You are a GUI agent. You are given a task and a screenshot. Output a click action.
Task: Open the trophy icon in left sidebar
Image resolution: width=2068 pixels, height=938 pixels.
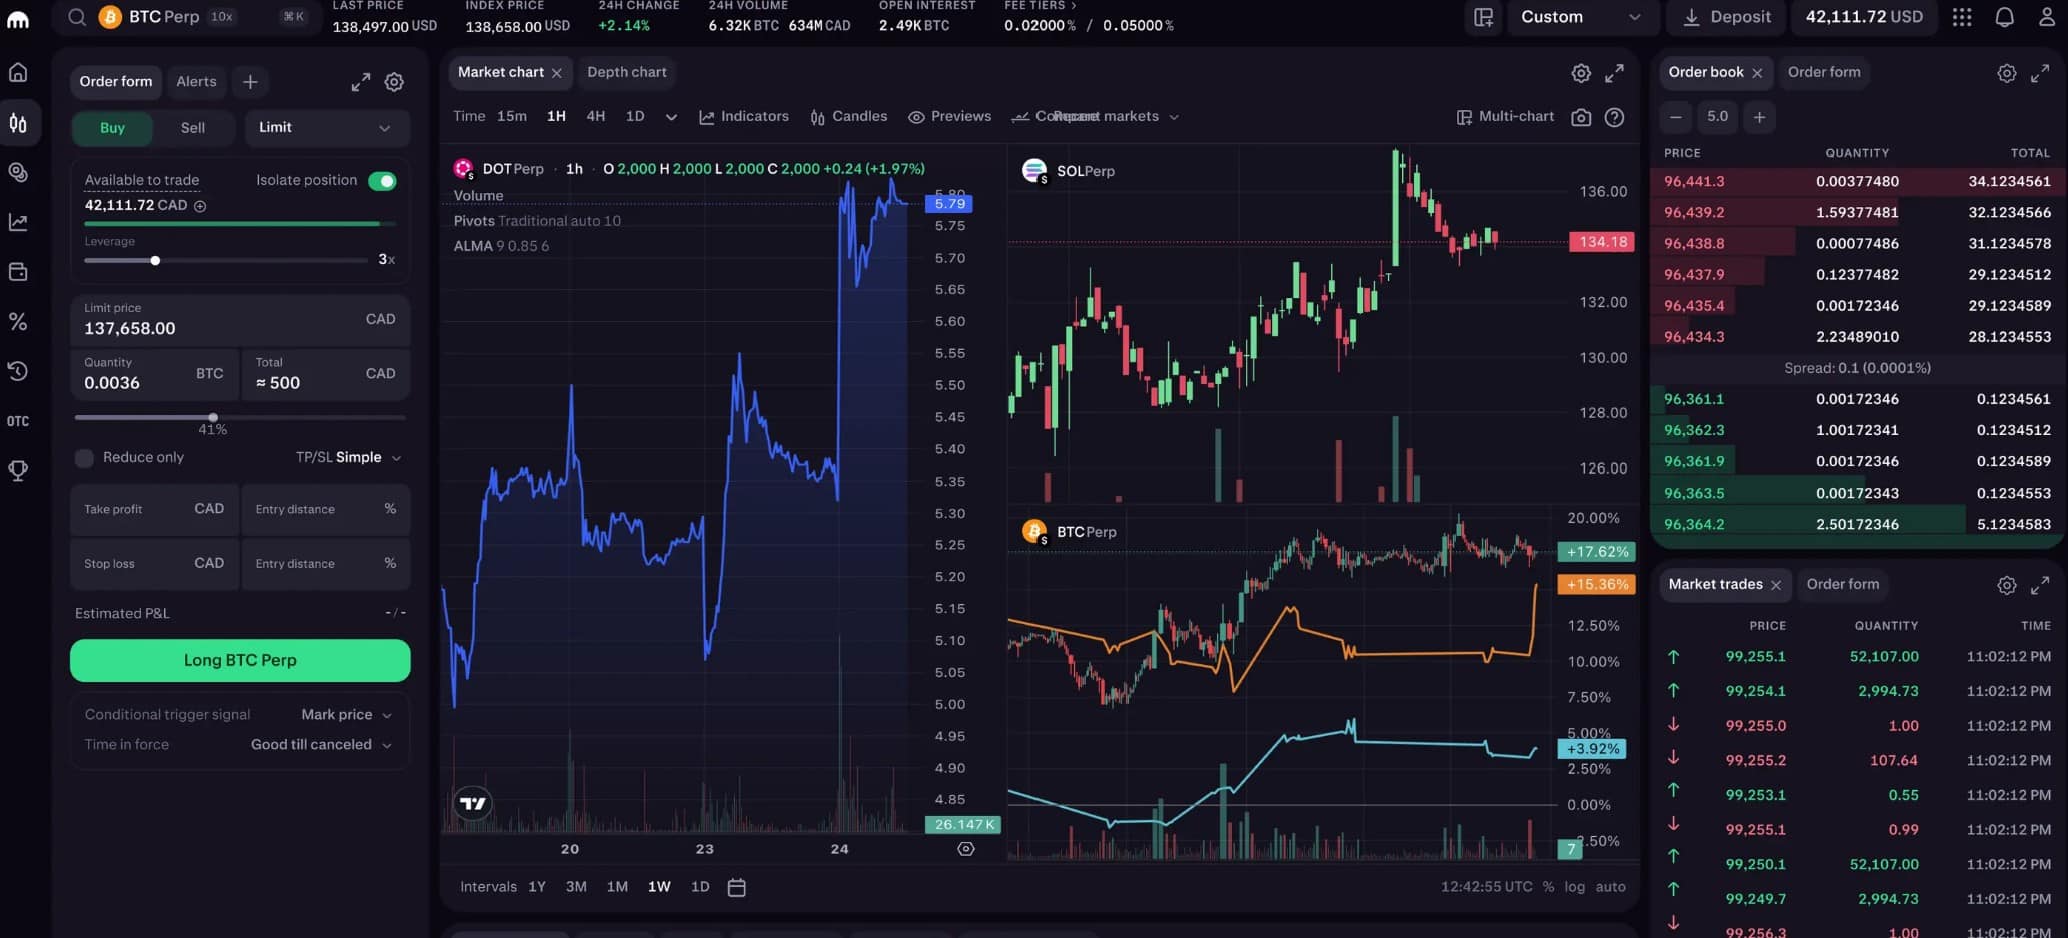18,470
